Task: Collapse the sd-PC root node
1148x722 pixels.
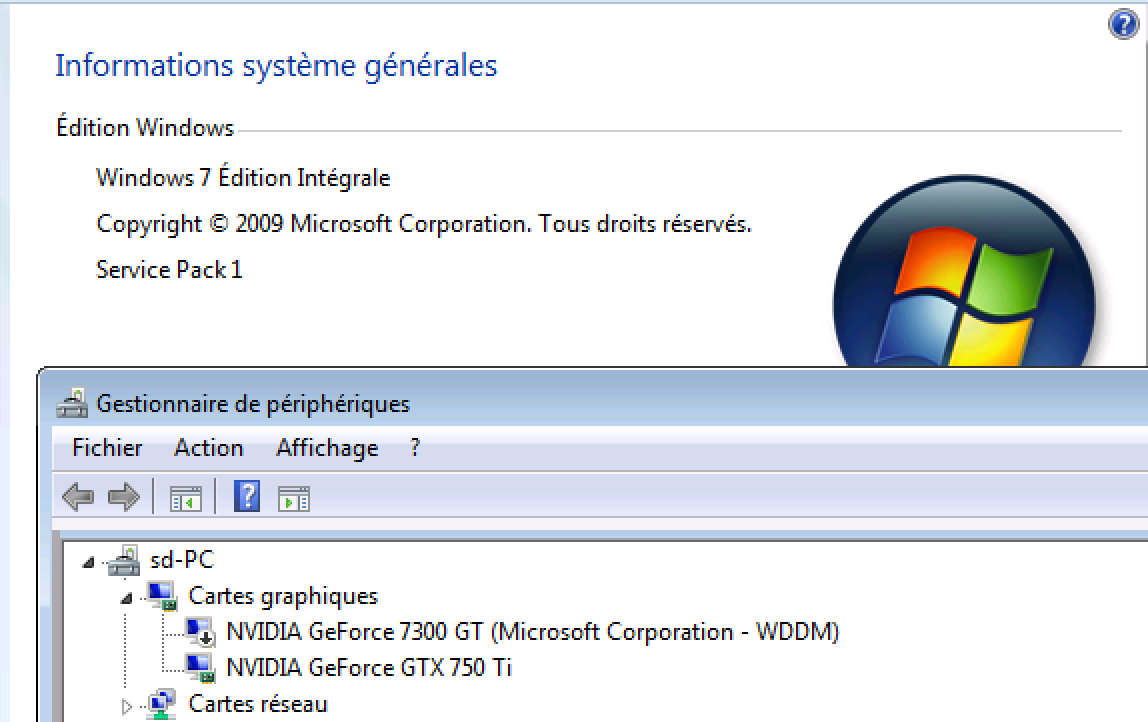Action: point(89,562)
